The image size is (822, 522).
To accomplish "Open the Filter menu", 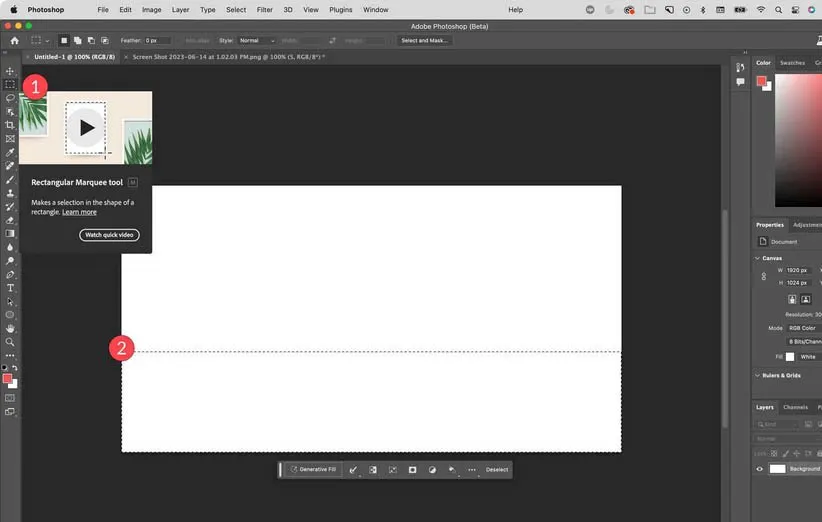I will pos(264,9).
